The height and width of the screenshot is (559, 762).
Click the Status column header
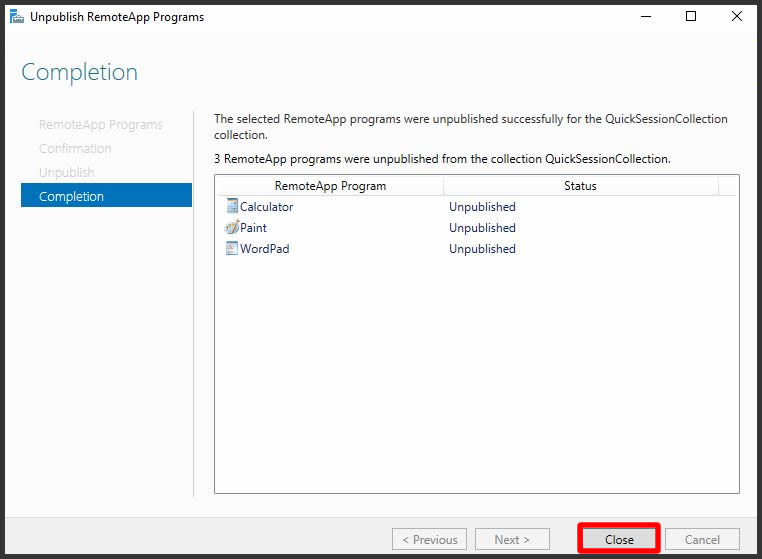coord(580,186)
